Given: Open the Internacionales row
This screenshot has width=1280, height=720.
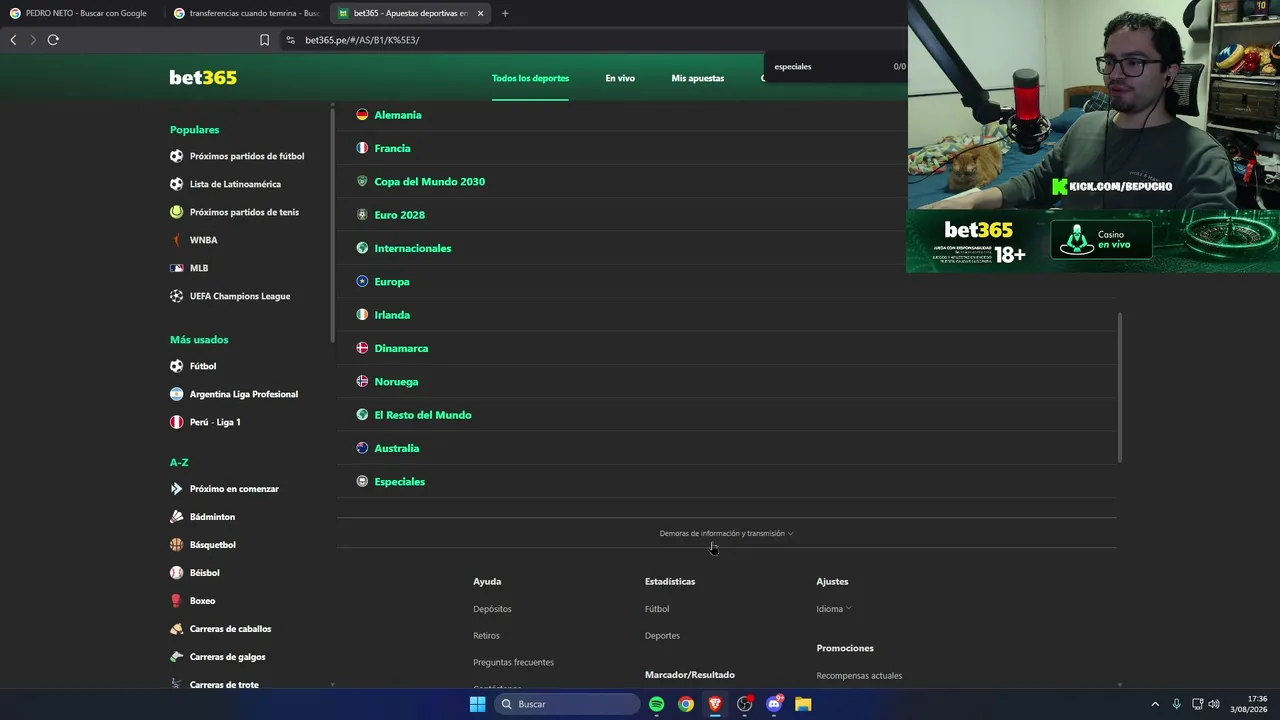Looking at the screenshot, I should (x=726, y=248).
